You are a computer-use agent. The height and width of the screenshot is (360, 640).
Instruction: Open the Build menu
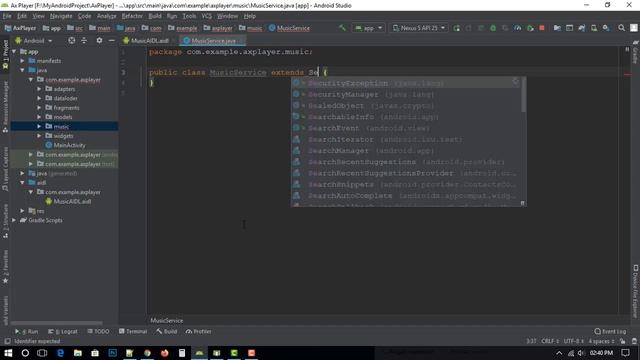[x=155, y=16]
